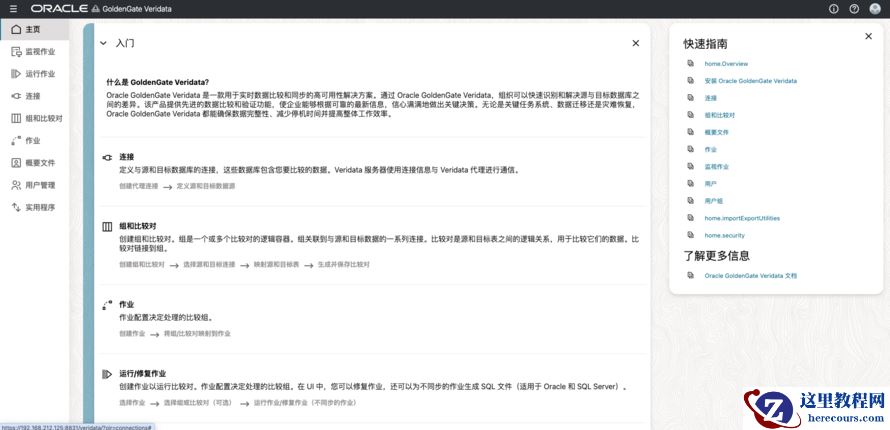Image resolution: width=890 pixels, height=430 pixels.
Task: Click the 实用程序 arrows icon in sidebar
Action: pos(16,207)
